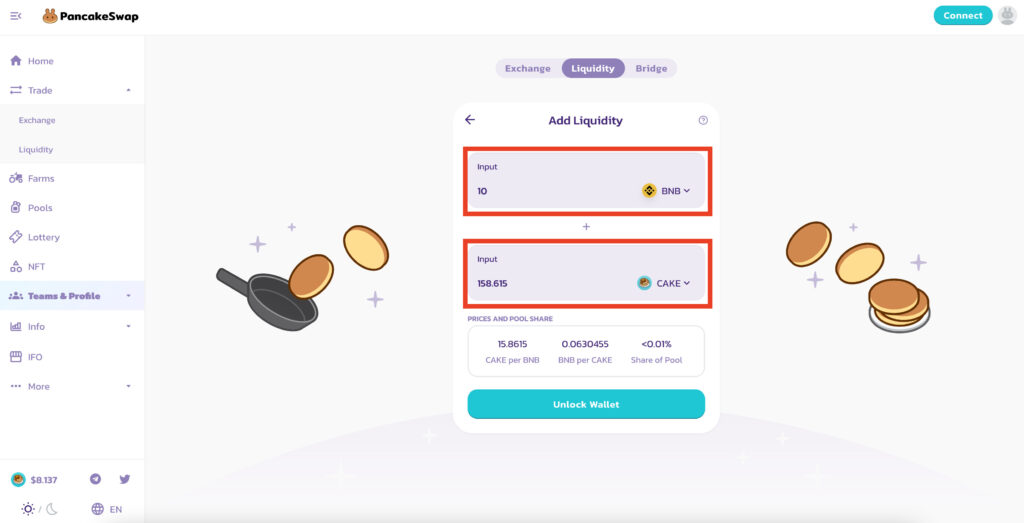Switch to the Bridge tab
The image size is (1024, 523).
(x=651, y=69)
